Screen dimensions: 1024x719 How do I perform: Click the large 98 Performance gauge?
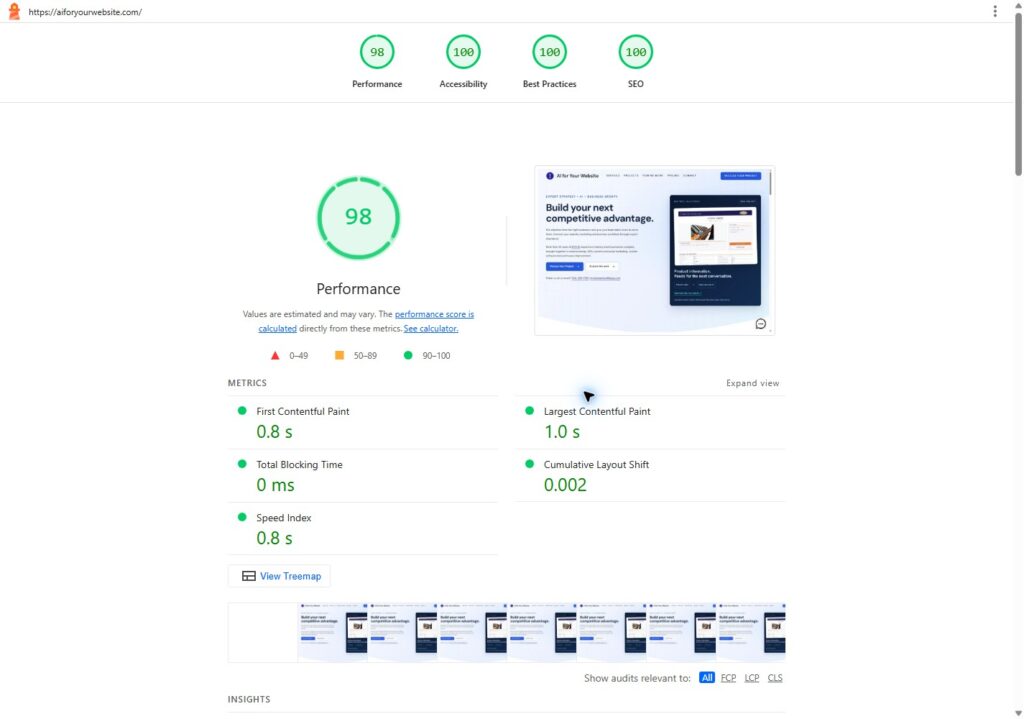(x=358, y=217)
